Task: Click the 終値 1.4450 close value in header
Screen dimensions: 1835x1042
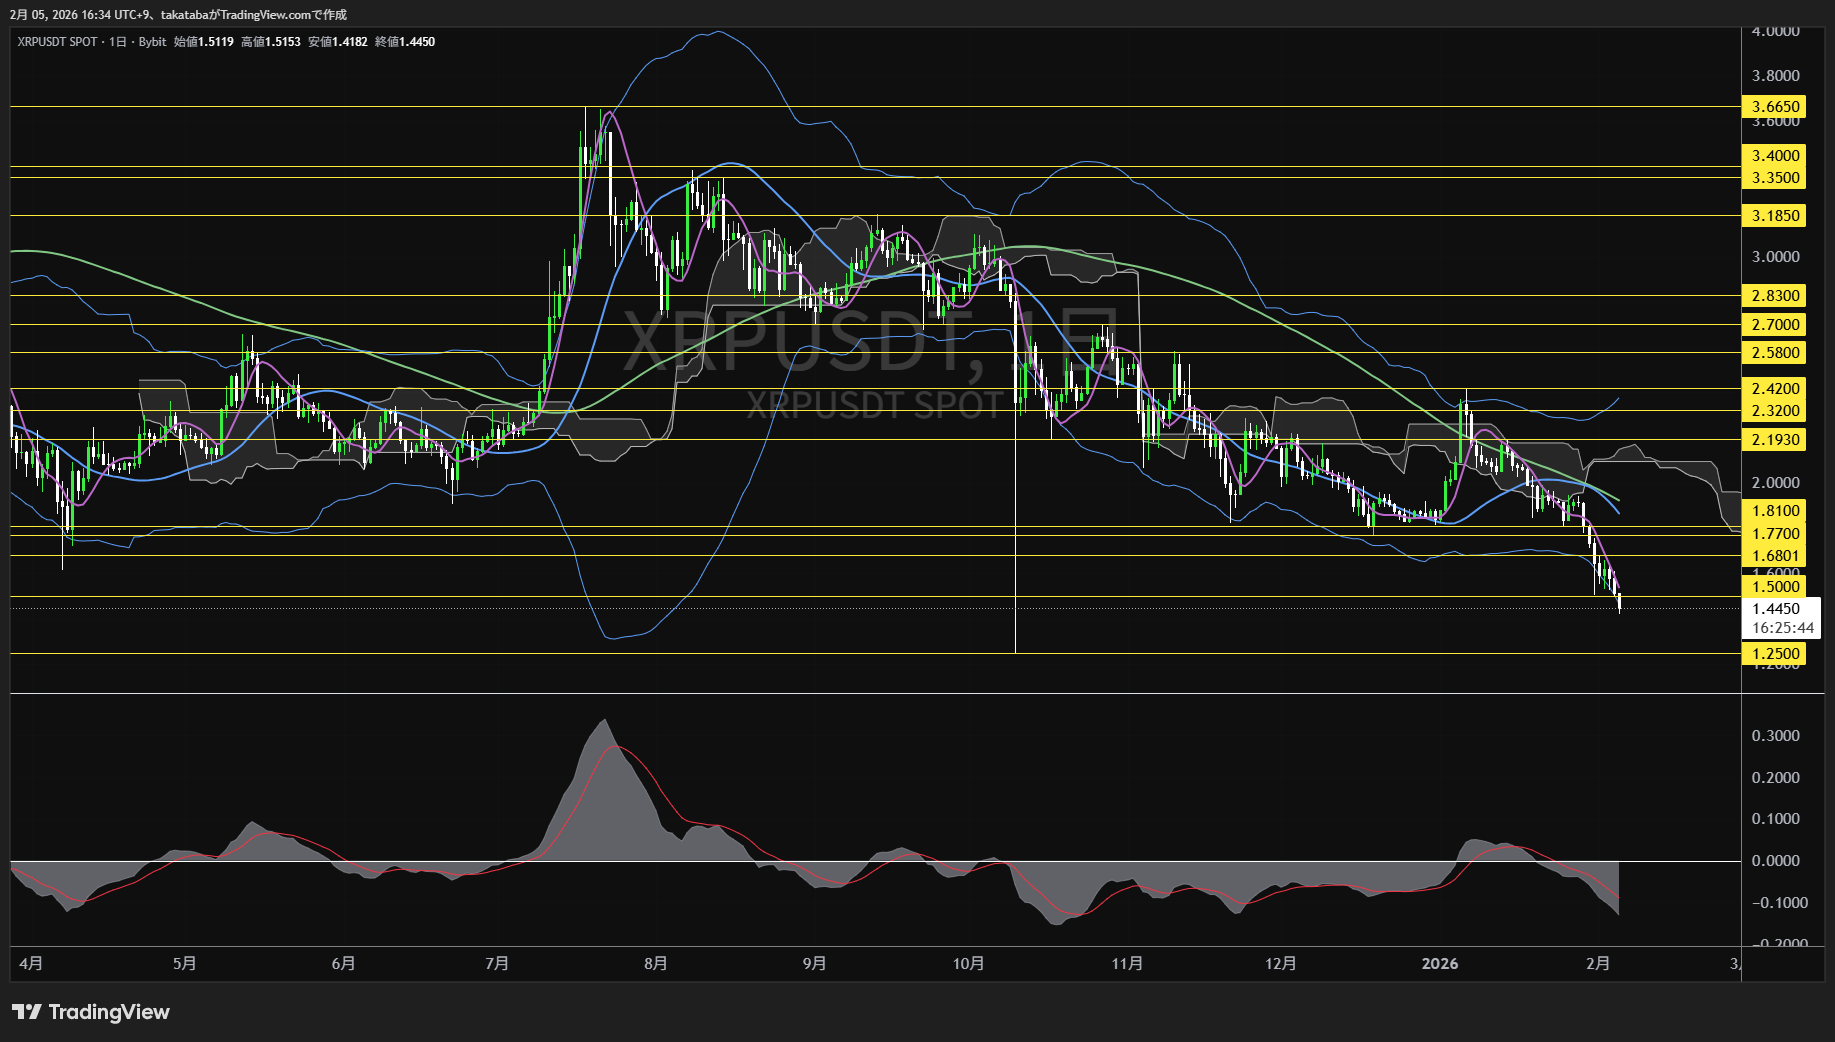Action: tap(405, 42)
